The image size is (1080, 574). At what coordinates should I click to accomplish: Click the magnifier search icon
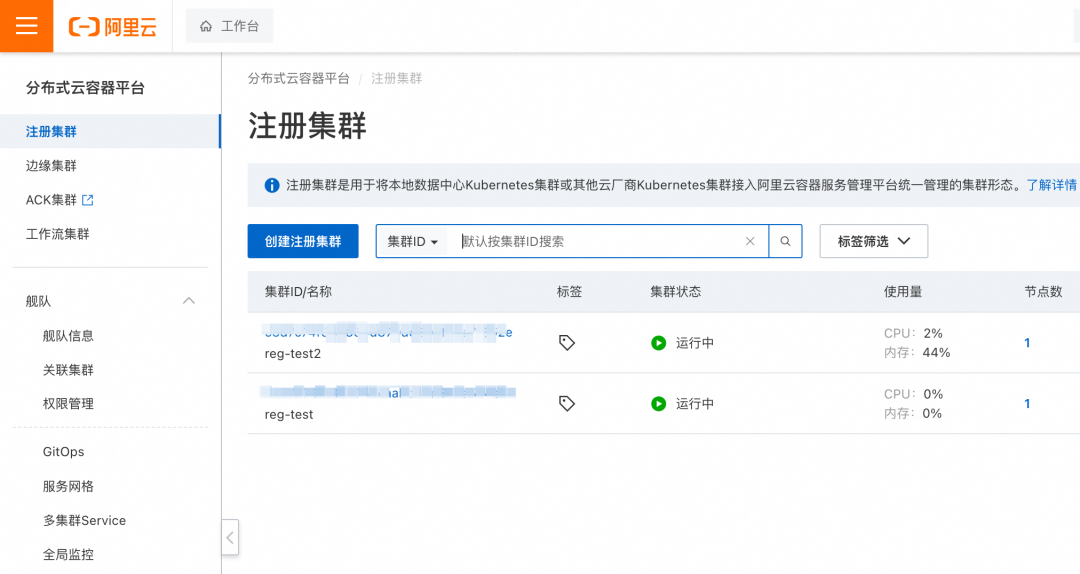tap(785, 241)
